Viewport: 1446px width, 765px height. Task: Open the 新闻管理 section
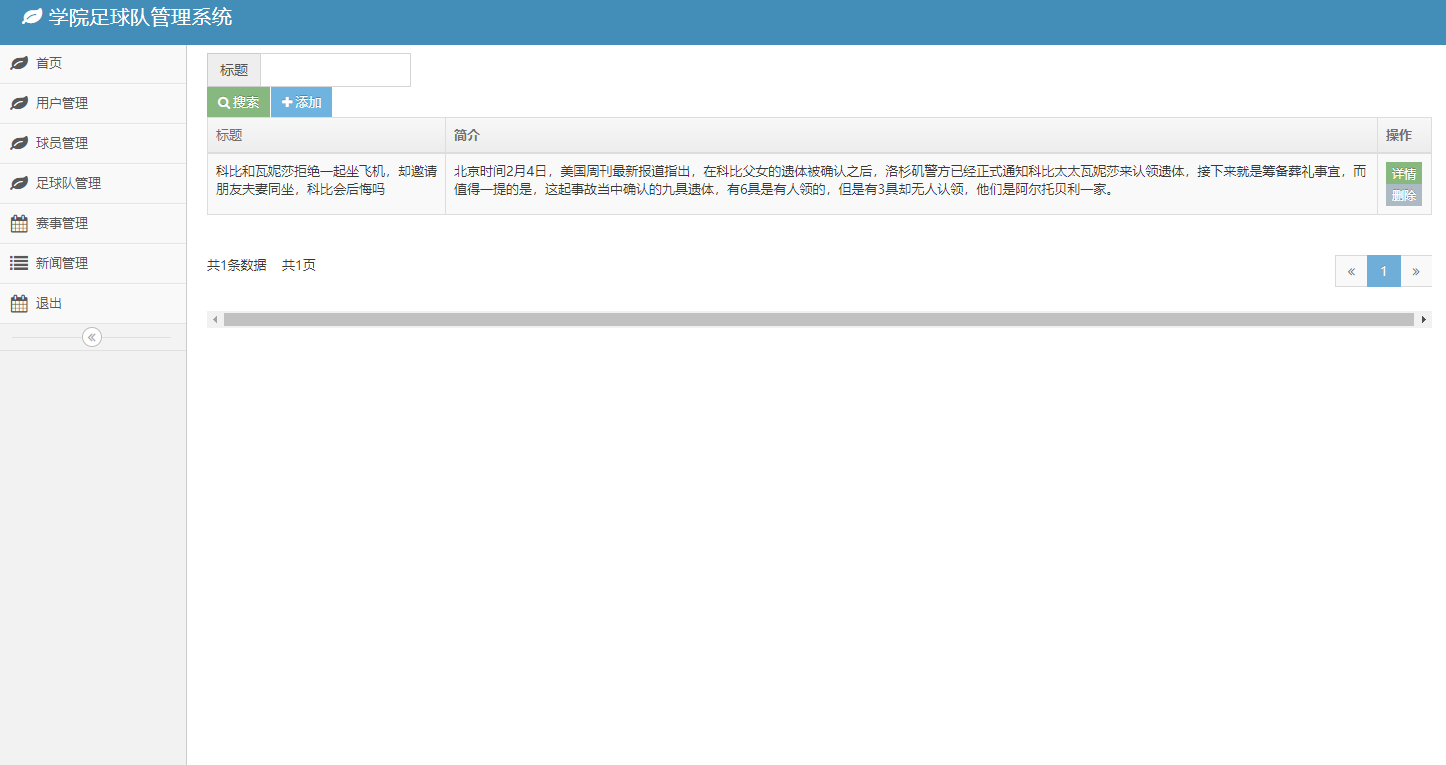(x=62, y=262)
